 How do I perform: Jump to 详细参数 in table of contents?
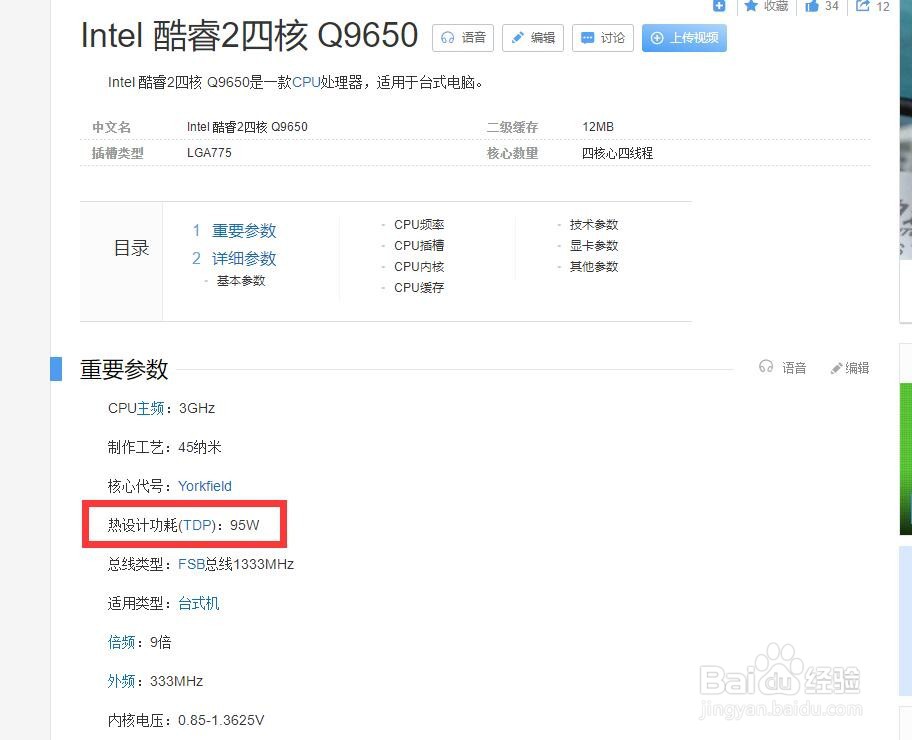pos(244,258)
